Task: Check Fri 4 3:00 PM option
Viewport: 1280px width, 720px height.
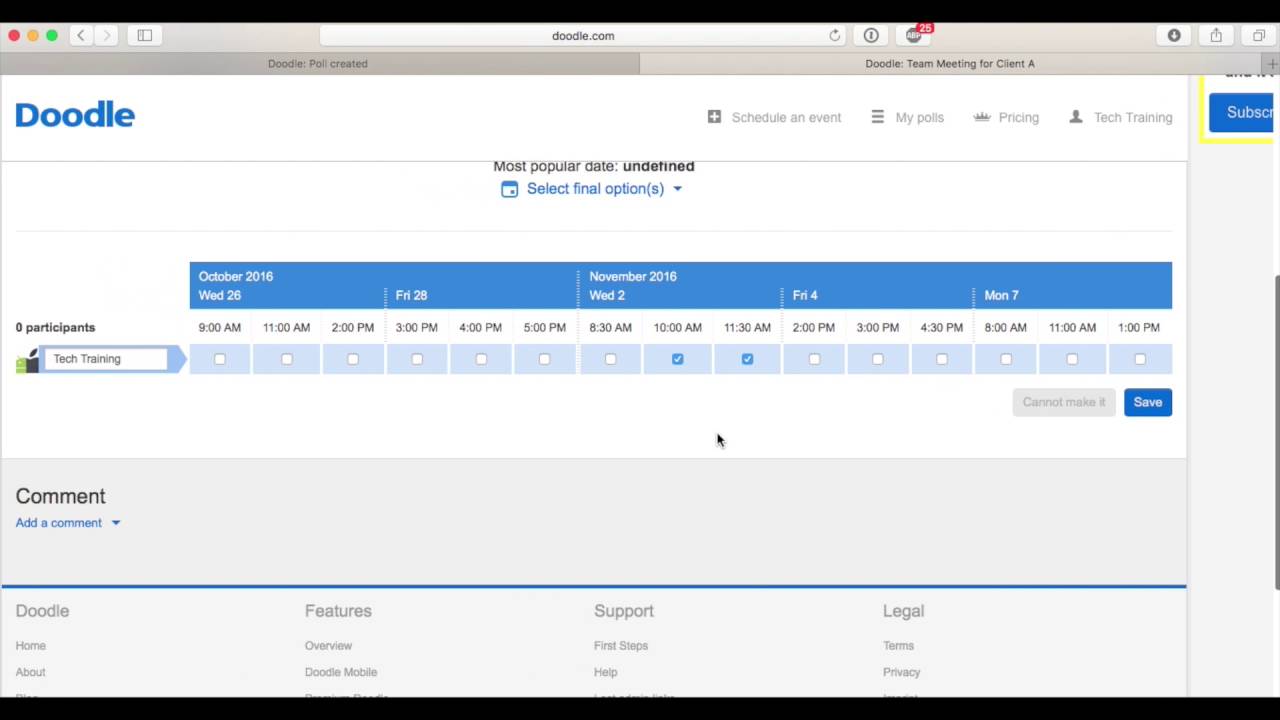Action: 878,359
